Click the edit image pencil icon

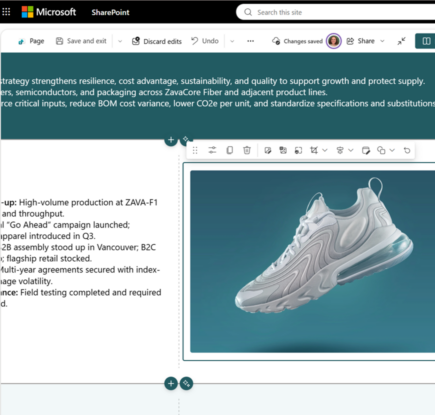pyautogui.click(x=268, y=151)
